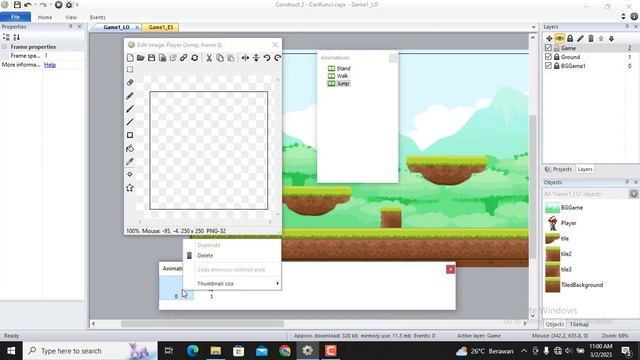Image resolution: width=640 pixels, height=360 pixels.
Task: Click the Mirror horizontally icon
Action: pyautogui.click(x=245, y=58)
